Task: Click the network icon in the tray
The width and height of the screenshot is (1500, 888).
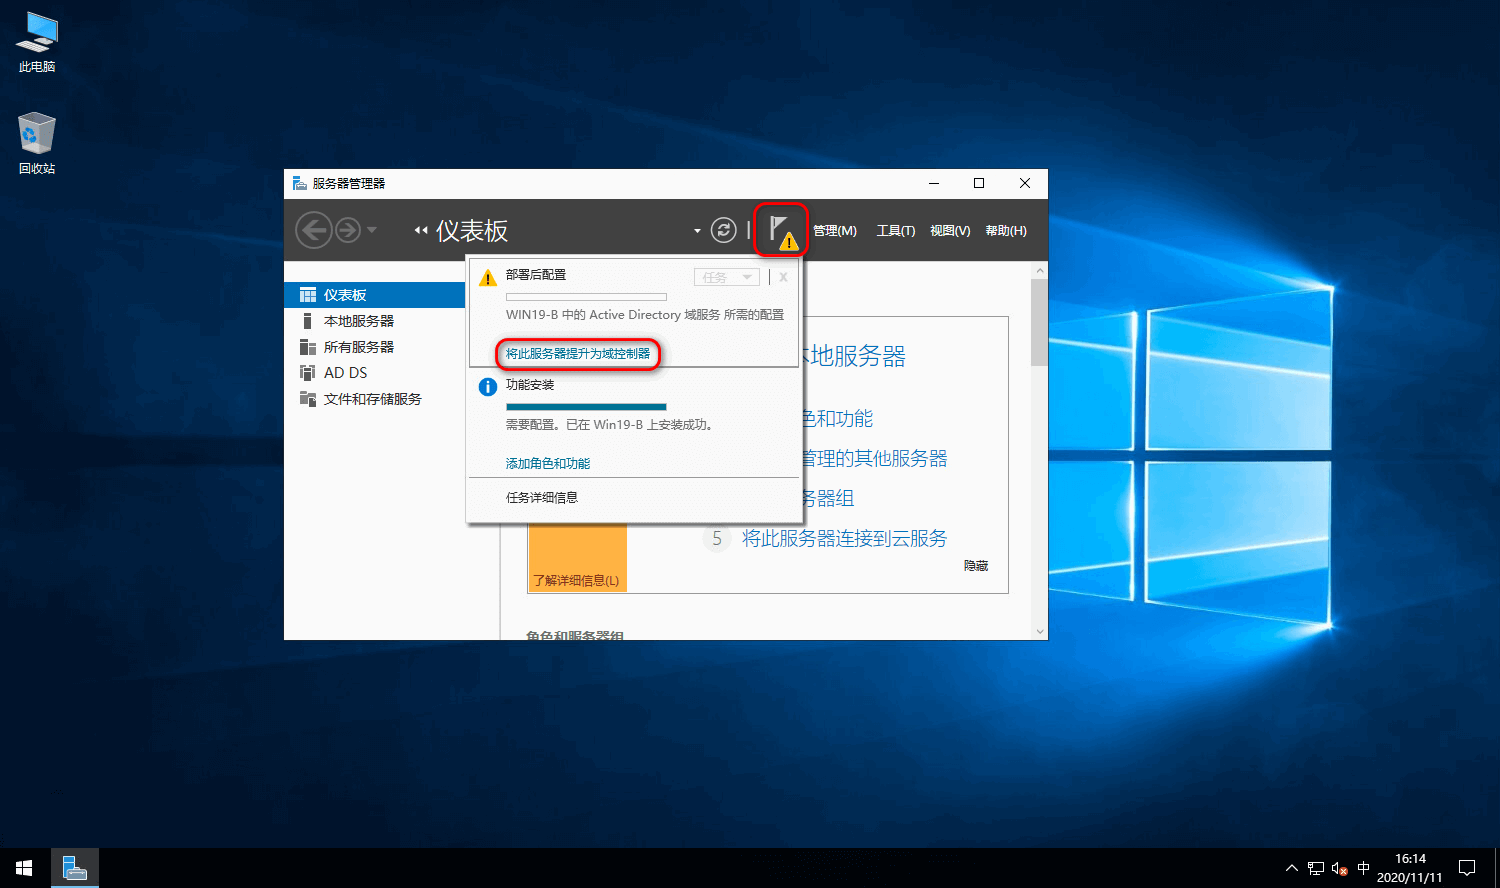Action: [x=1316, y=868]
